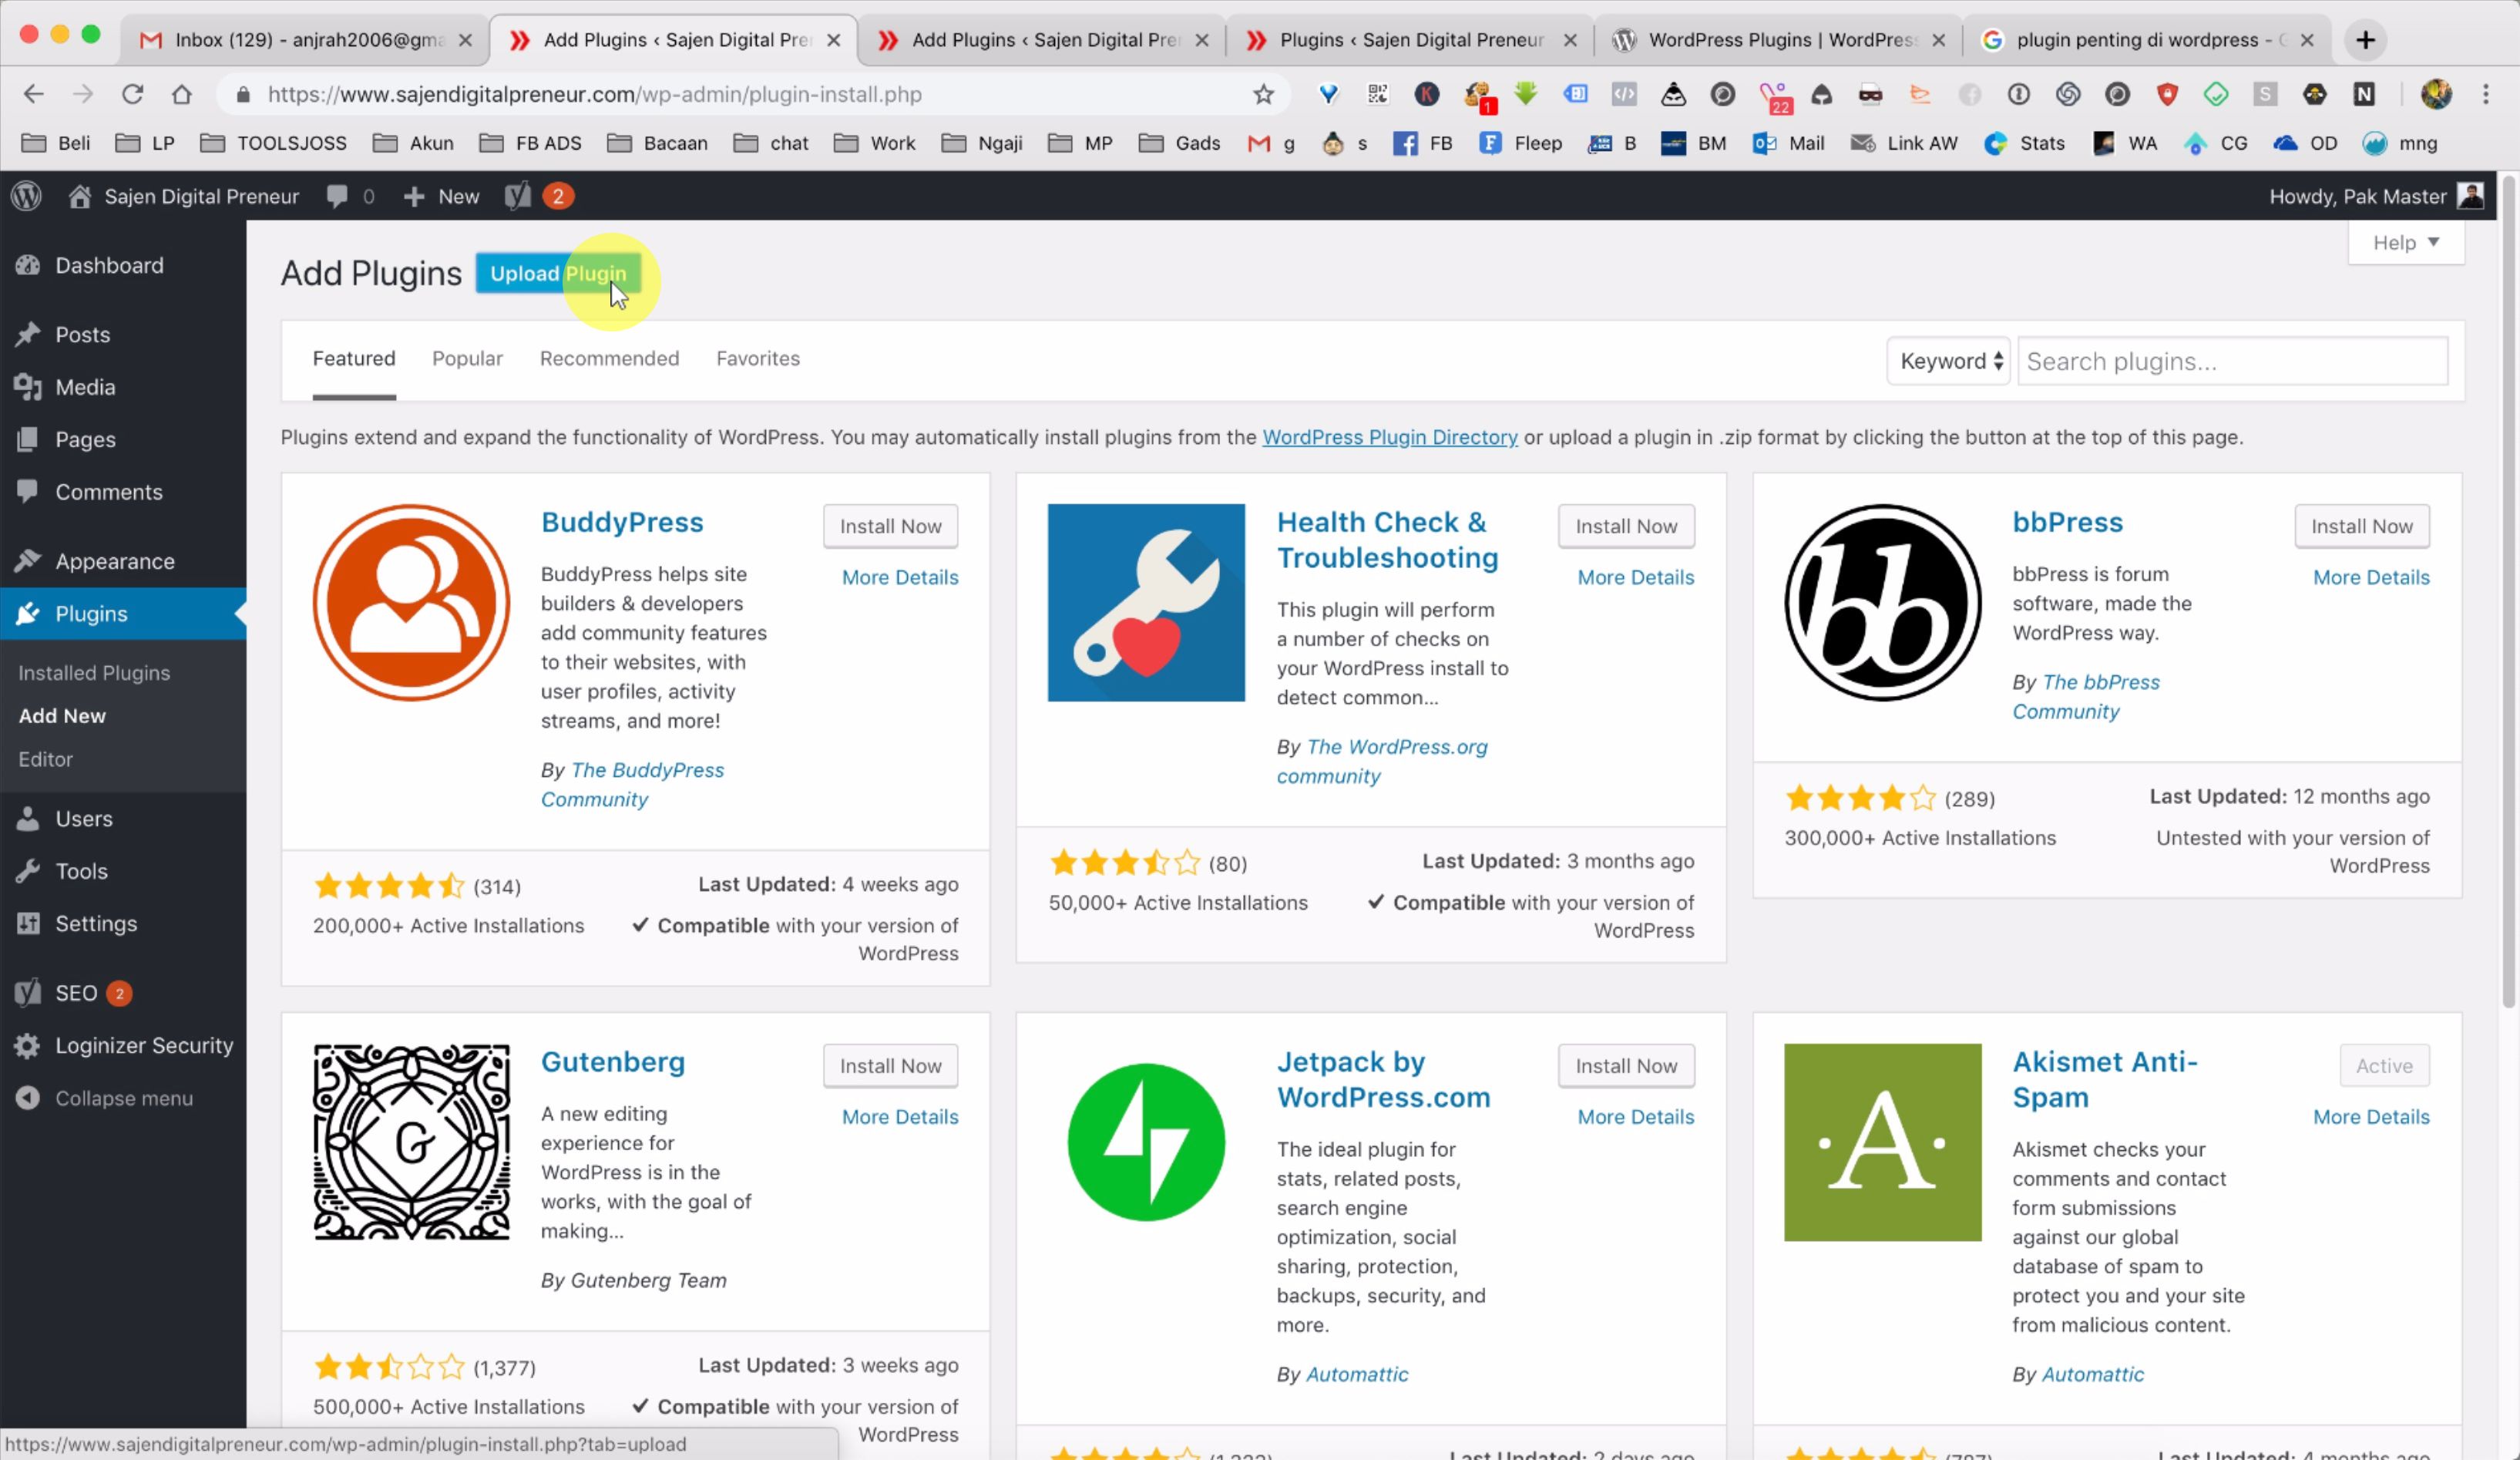Open the Keyword search type dropdown

tap(1949, 361)
